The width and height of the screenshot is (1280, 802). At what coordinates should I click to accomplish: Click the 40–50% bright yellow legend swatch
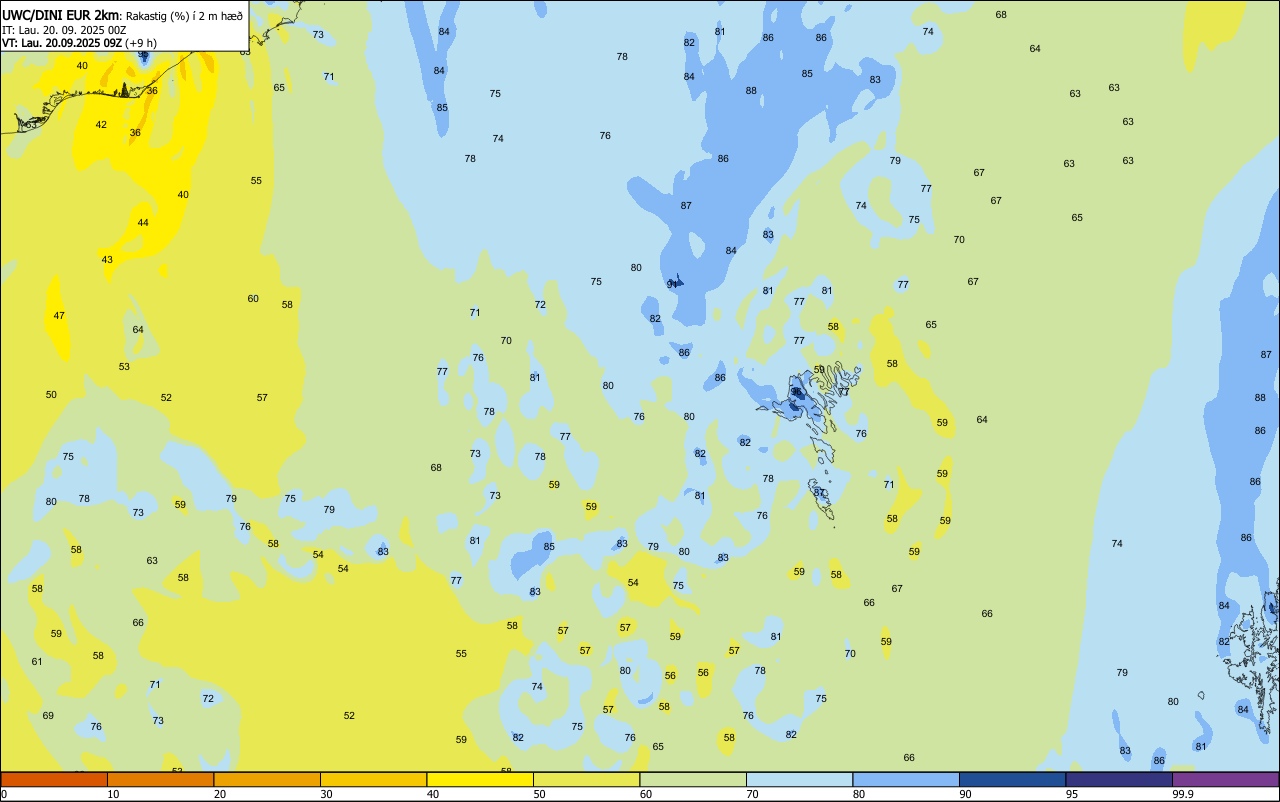tap(480, 779)
